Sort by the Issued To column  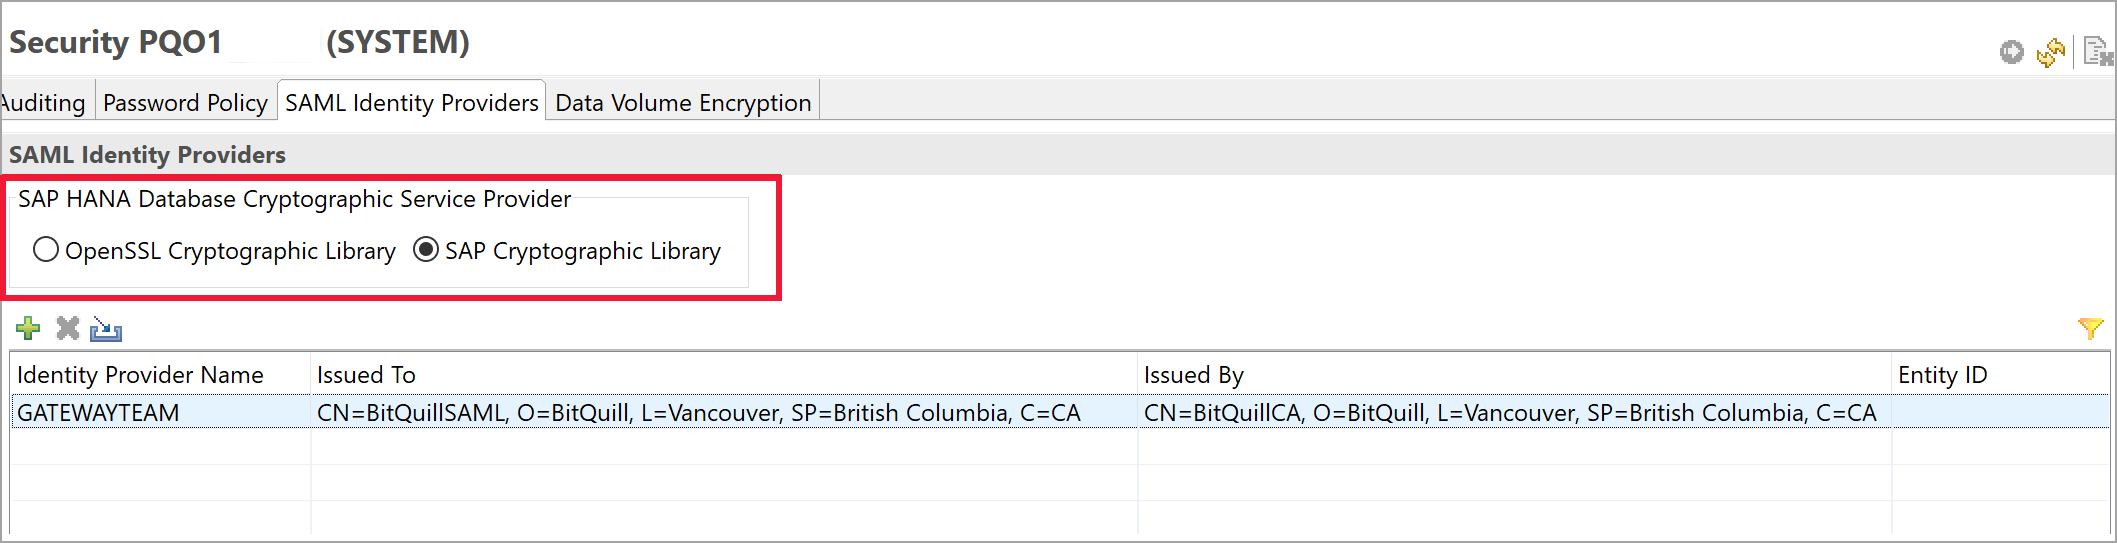tap(366, 375)
